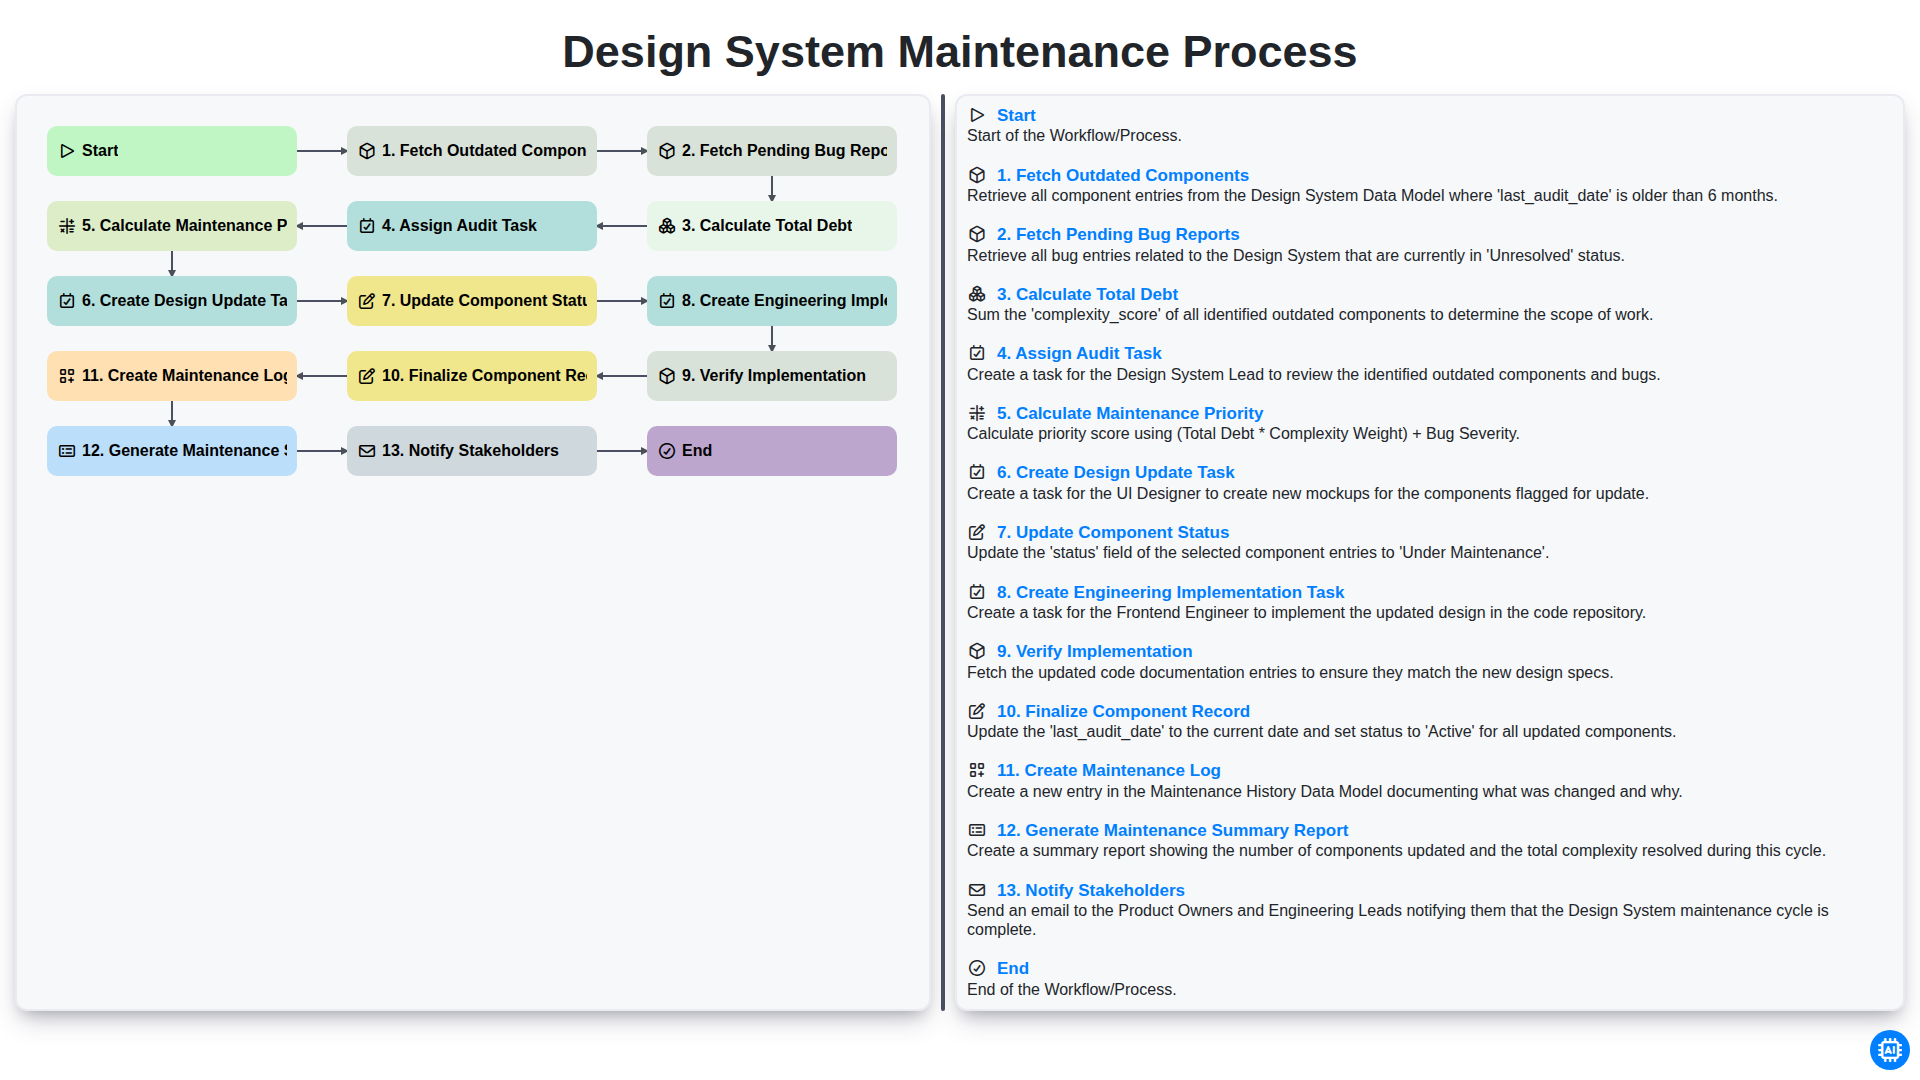Click edit icon beside Update Component Status heading

tap(977, 532)
